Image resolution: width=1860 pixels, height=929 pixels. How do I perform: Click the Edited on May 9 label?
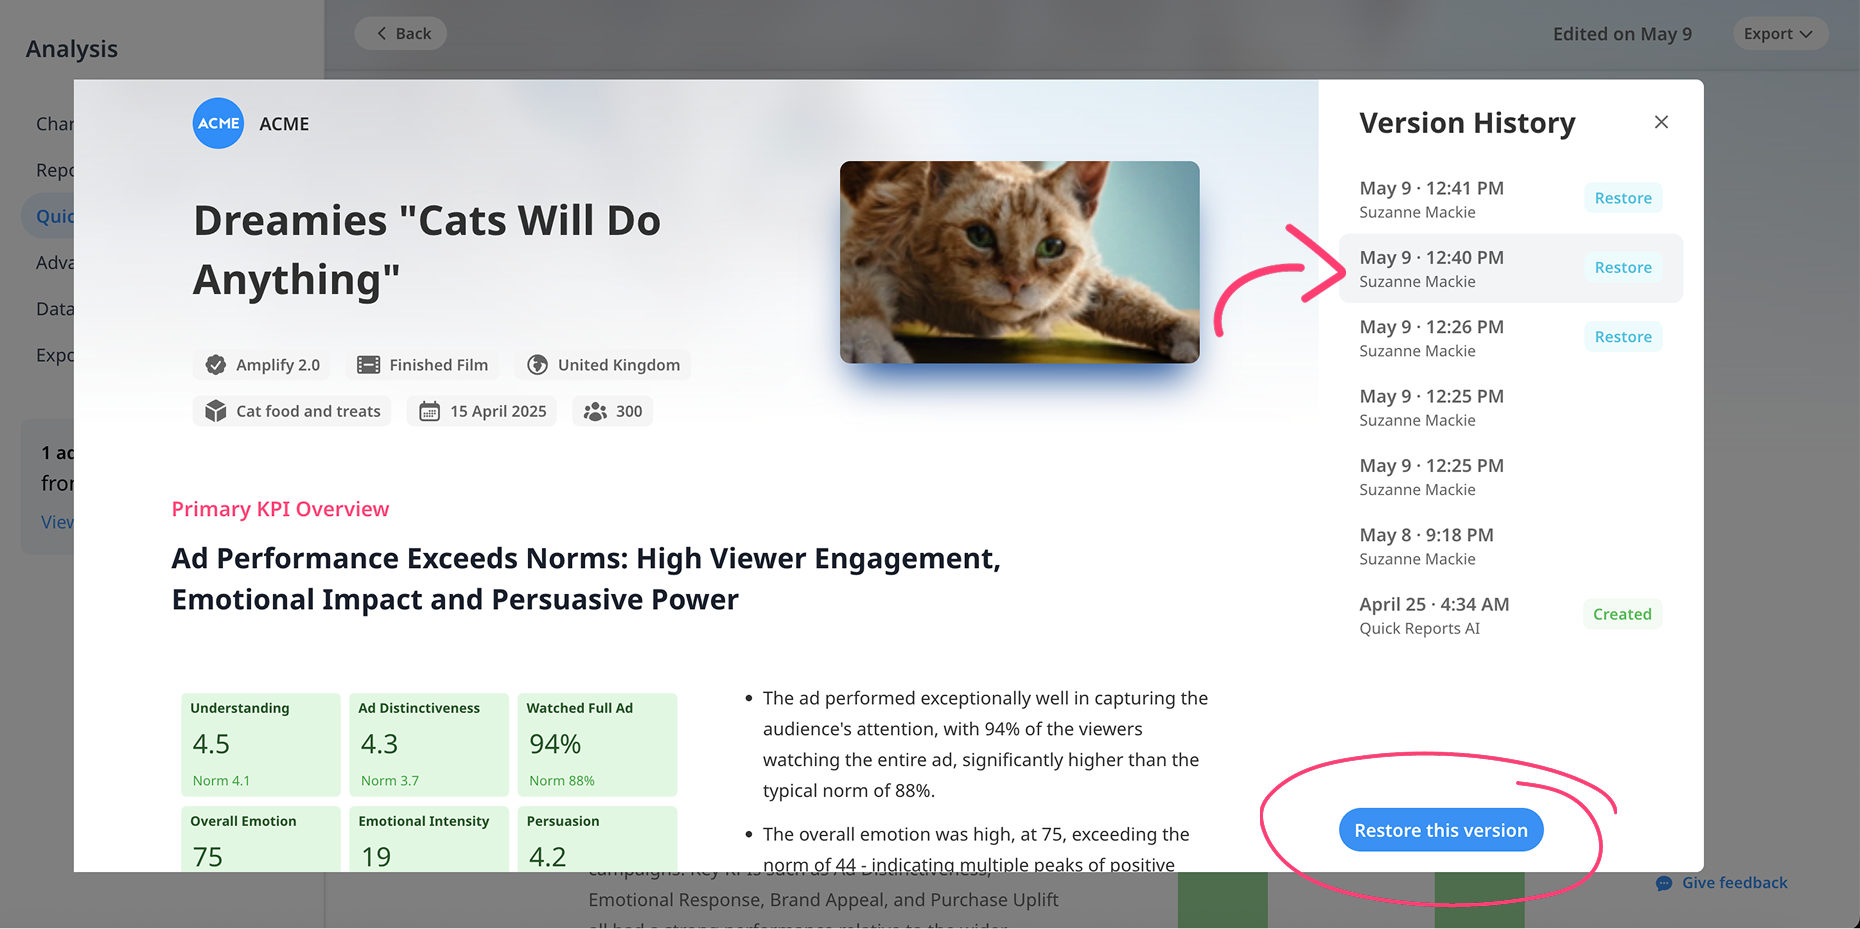tap(1622, 34)
